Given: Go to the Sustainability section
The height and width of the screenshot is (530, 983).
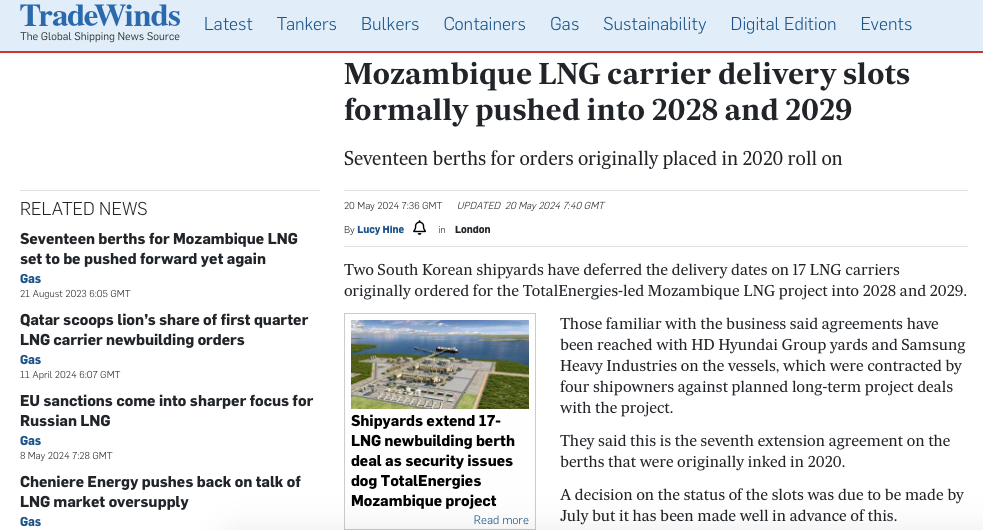Looking at the screenshot, I should click(x=654, y=24).
